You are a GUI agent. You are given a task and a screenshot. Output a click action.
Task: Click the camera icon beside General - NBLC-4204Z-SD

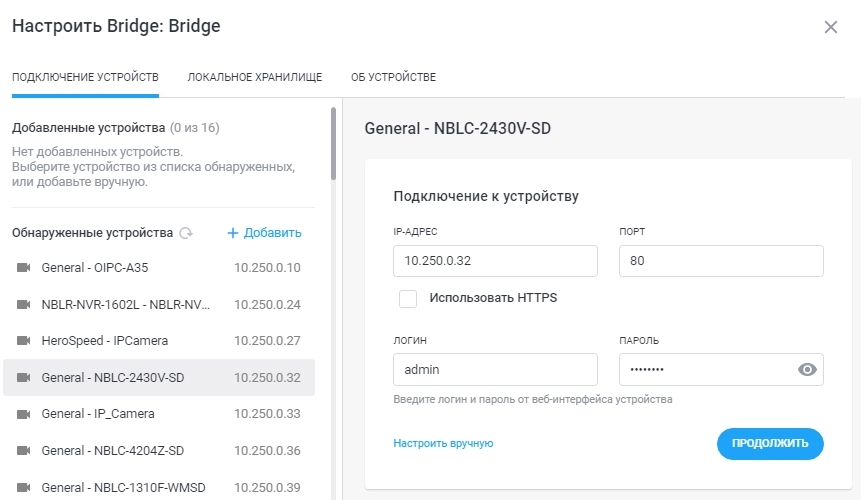[x=24, y=450]
